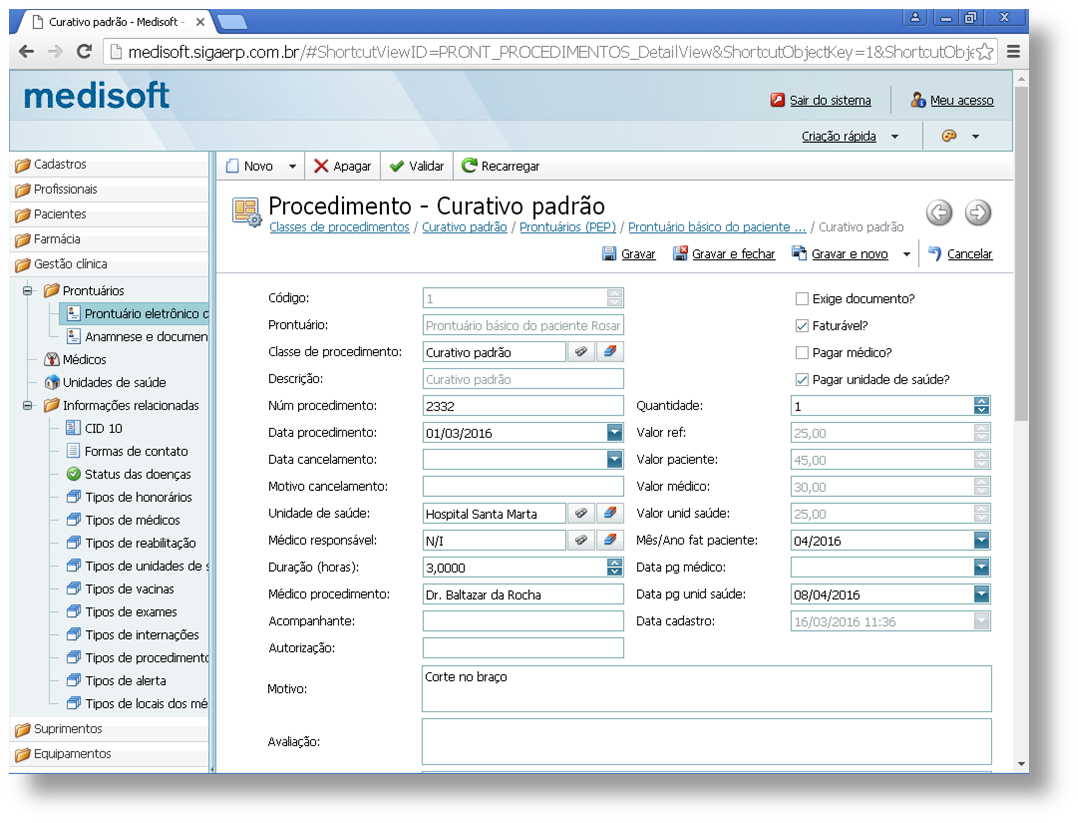The image size is (1078, 823).
Task: Go to next record with right arrow
Action: [x=978, y=212]
